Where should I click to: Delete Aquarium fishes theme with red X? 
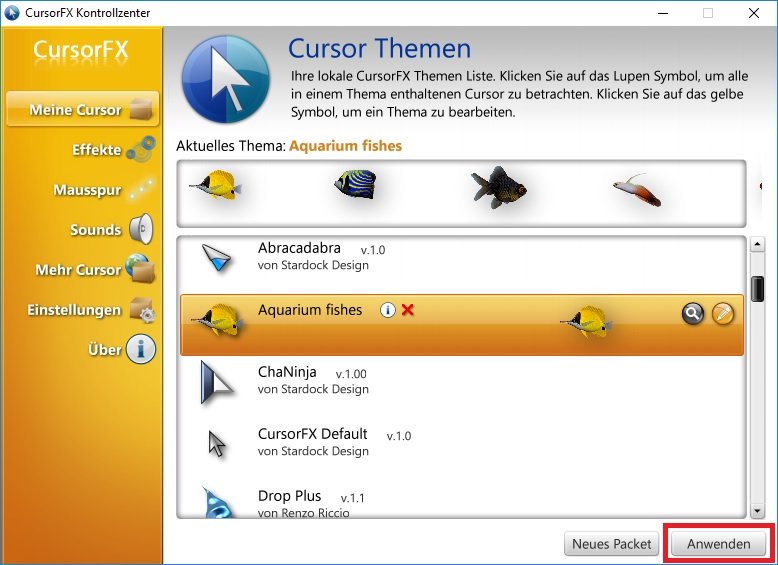click(x=408, y=310)
